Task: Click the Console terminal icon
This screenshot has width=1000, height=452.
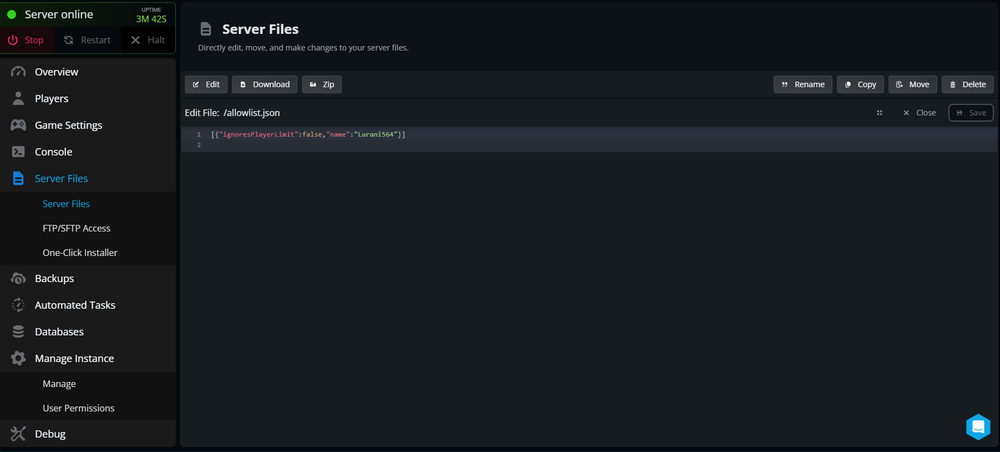Action: pyautogui.click(x=18, y=152)
